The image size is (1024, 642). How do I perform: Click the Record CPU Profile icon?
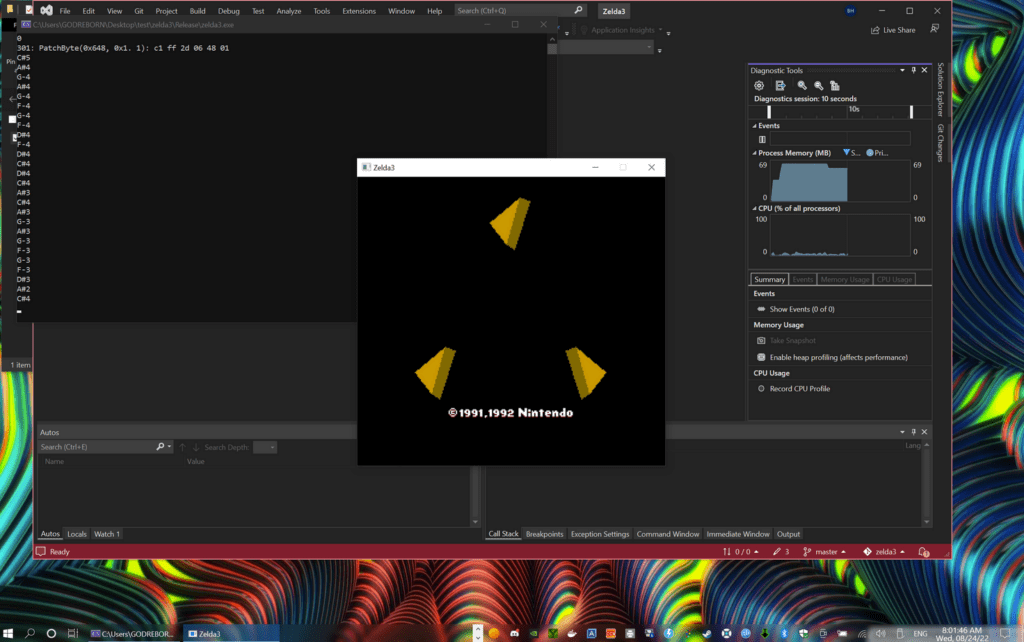pyautogui.click(x=760, y=388)
